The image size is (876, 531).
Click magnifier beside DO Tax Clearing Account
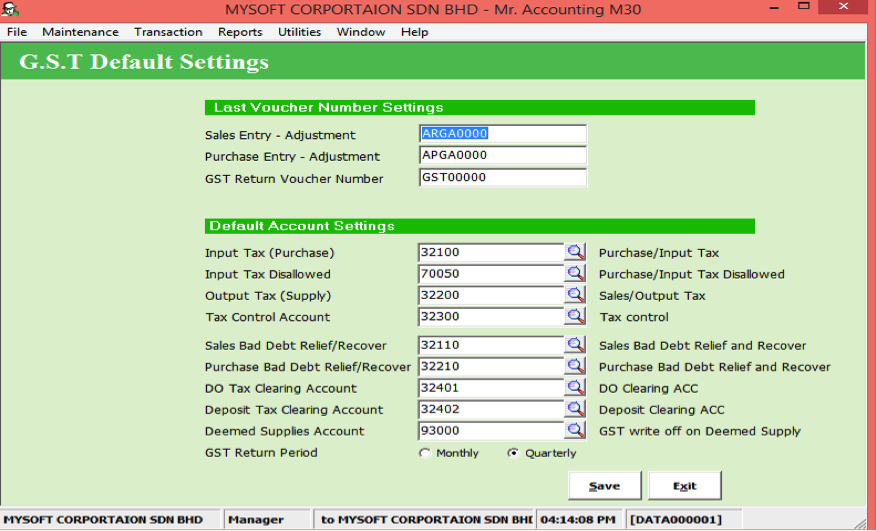[576, 388]
